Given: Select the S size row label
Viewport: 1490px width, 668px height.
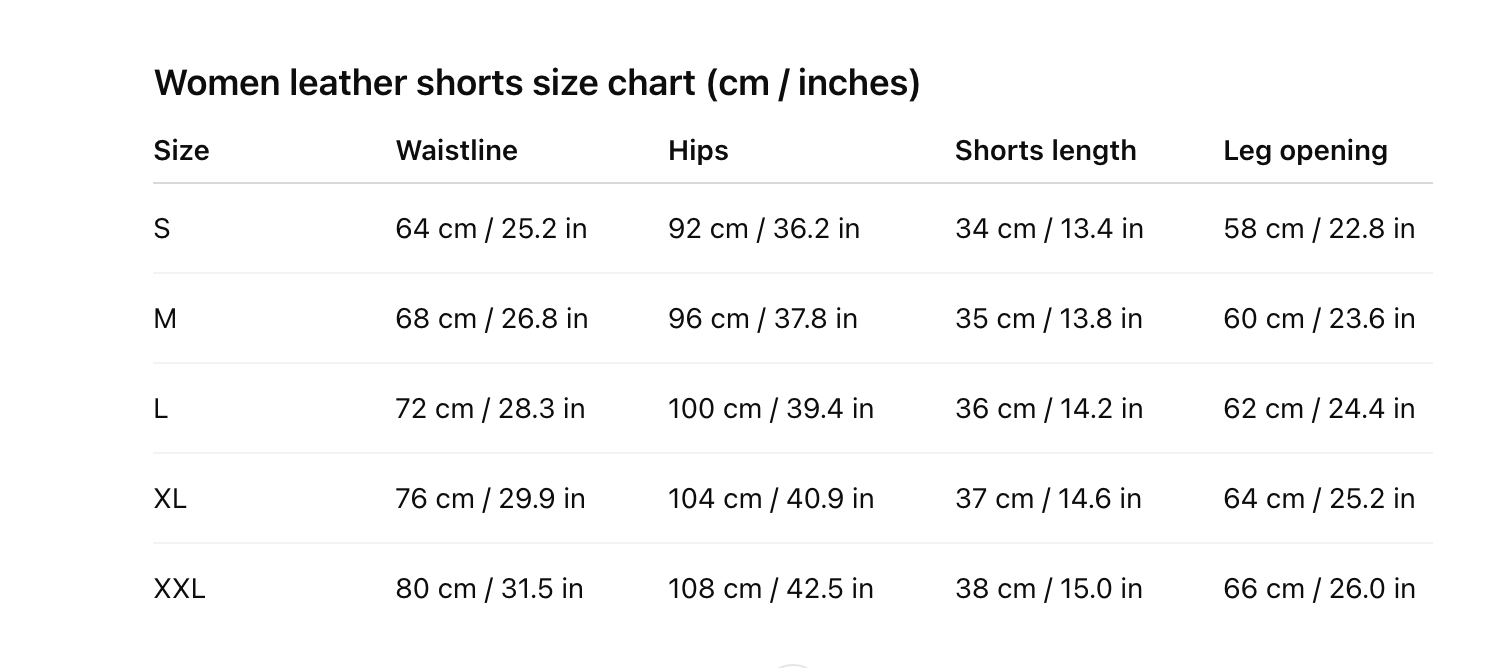Looking at the screenshot, I should tap(162, 229).
